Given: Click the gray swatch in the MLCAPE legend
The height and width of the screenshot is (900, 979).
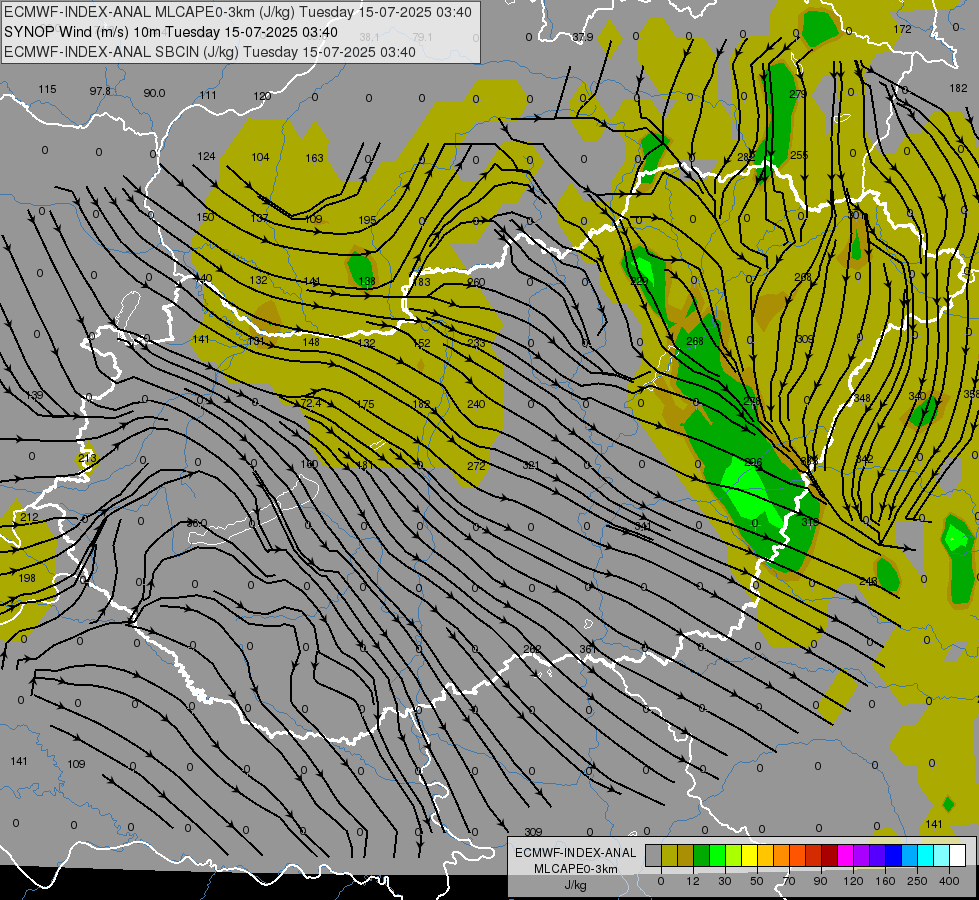Looking at the screenshot, I should coord(654,855).
